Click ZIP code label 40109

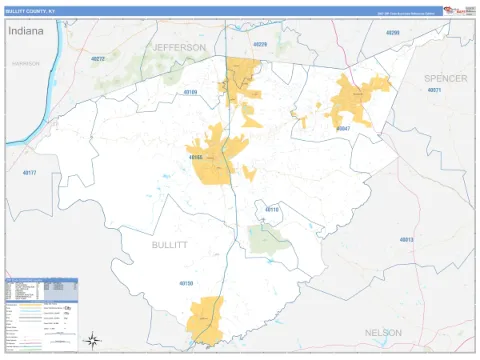coord(190,92)
